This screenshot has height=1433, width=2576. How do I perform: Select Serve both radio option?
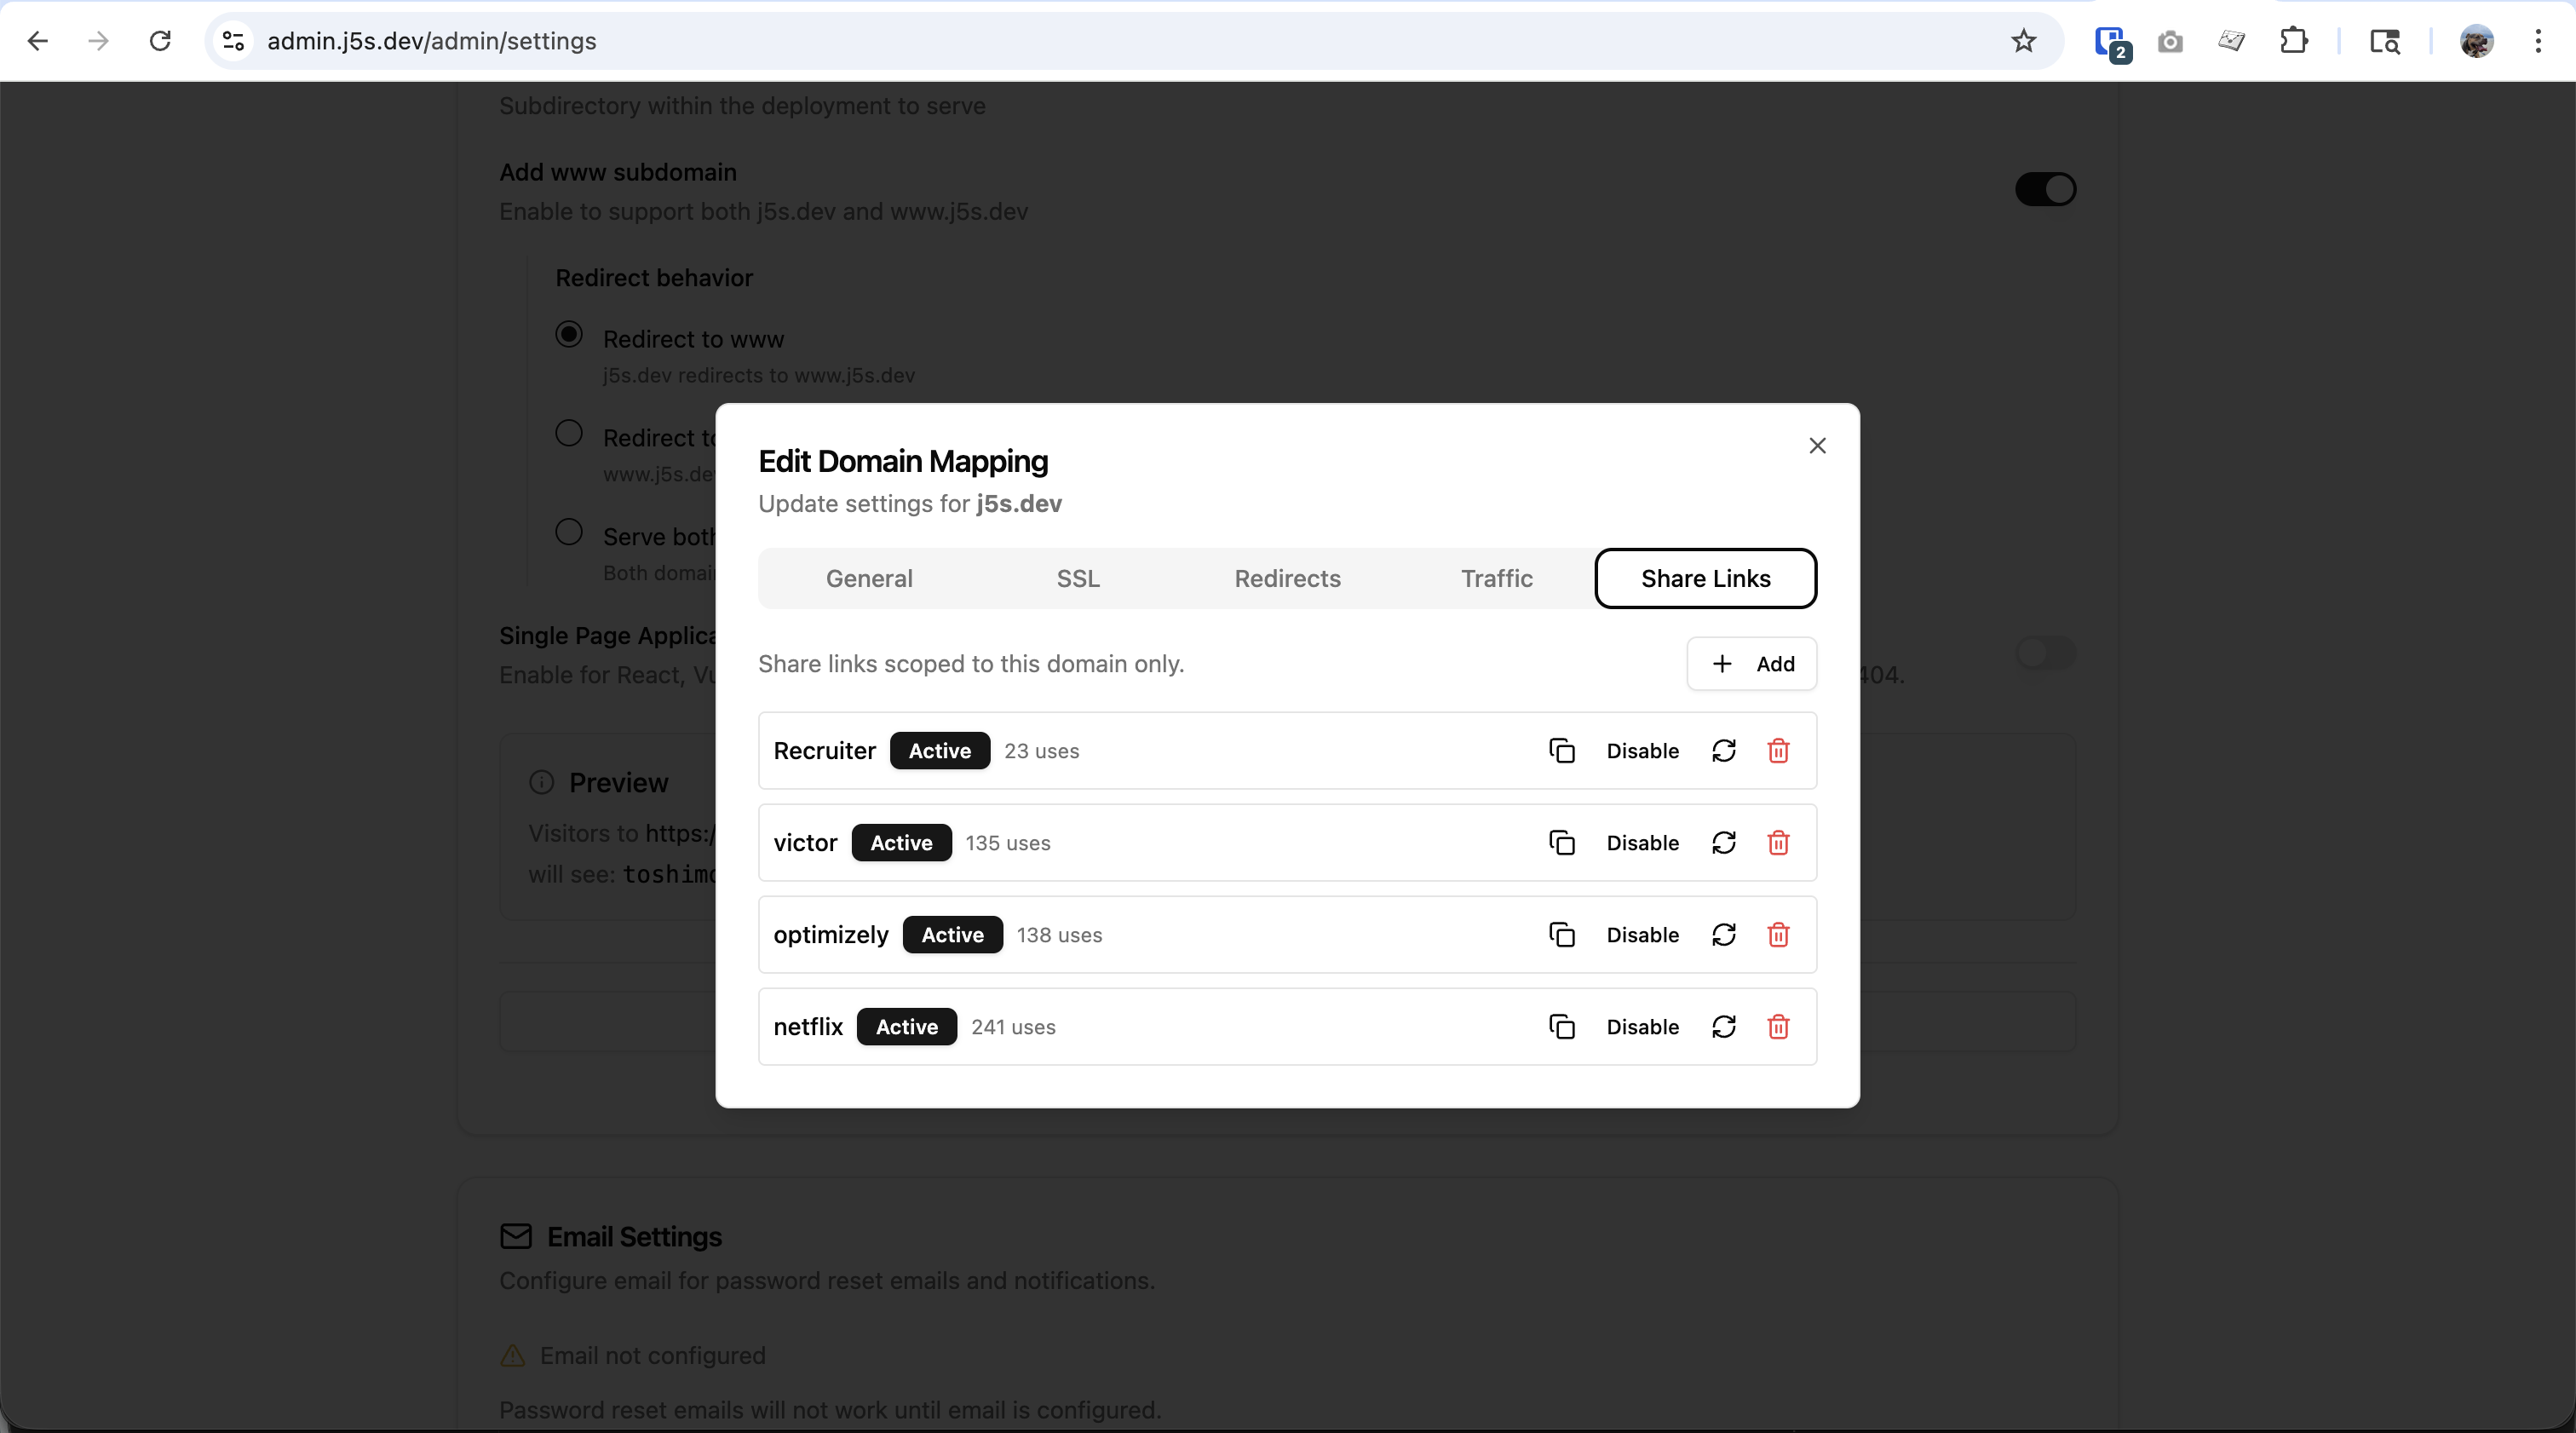(569, 532)
